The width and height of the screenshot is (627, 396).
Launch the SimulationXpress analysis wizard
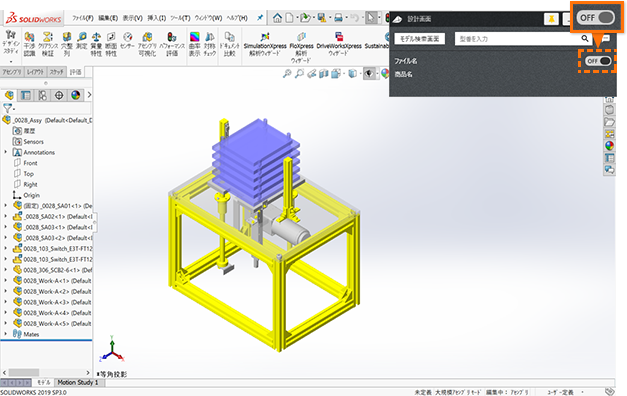265,44
